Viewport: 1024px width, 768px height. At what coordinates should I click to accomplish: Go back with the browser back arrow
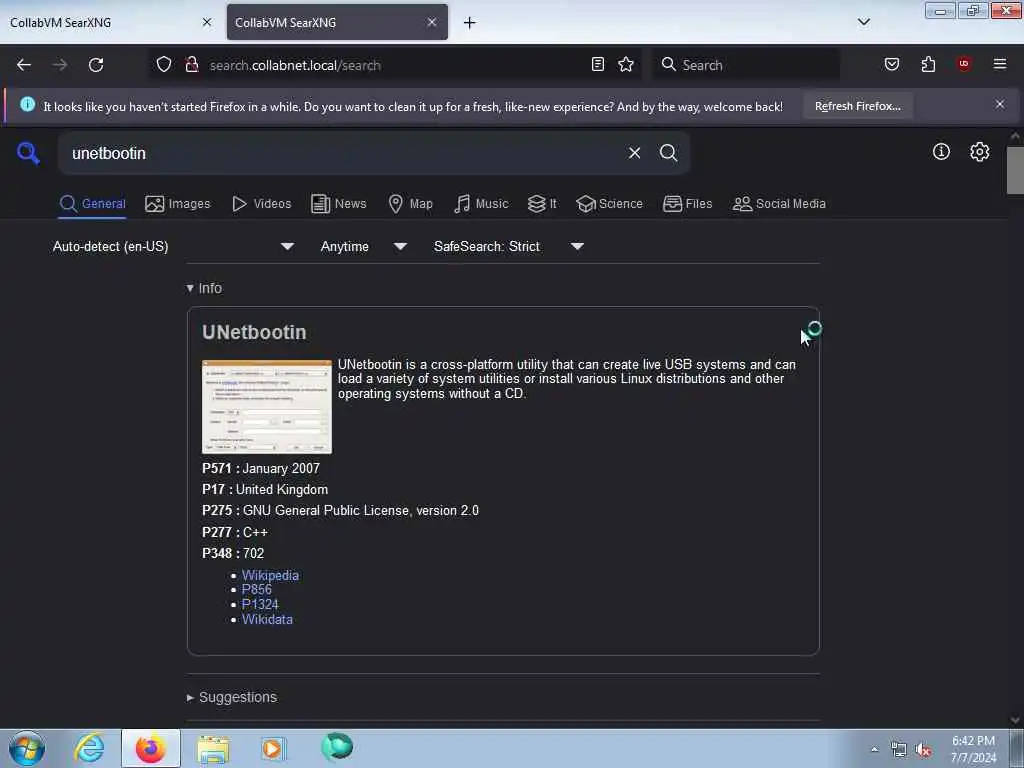(x=24, y=65)
